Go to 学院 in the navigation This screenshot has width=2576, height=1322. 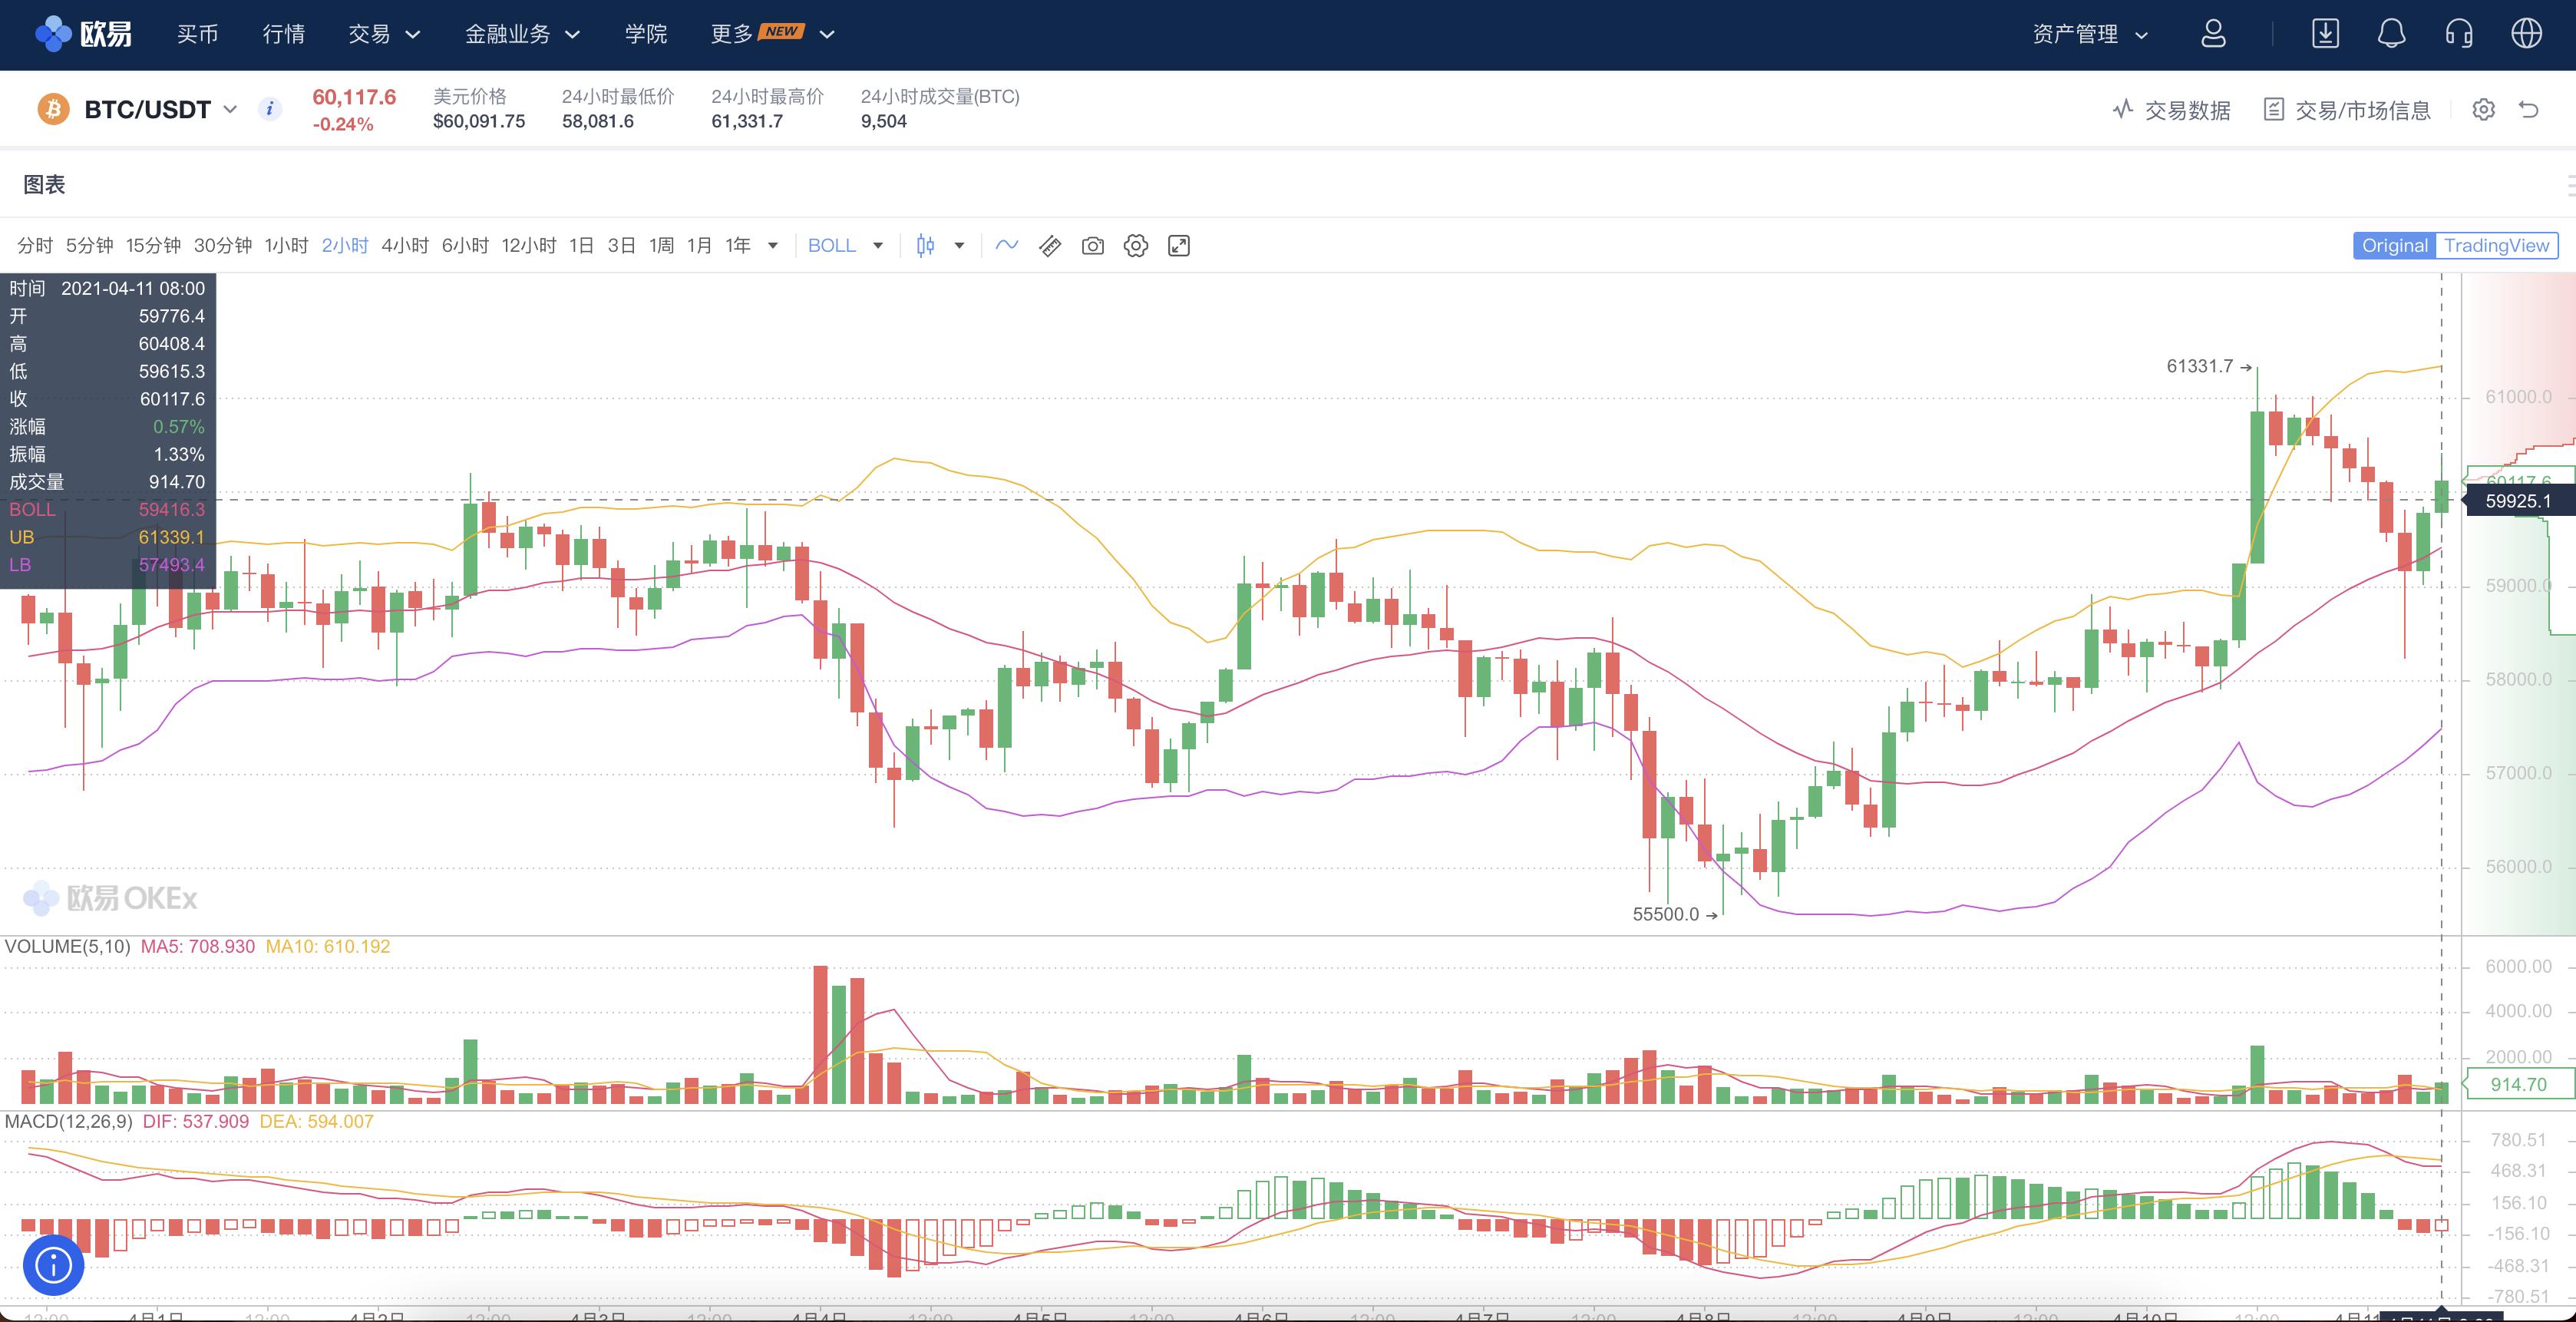(646, 34)
